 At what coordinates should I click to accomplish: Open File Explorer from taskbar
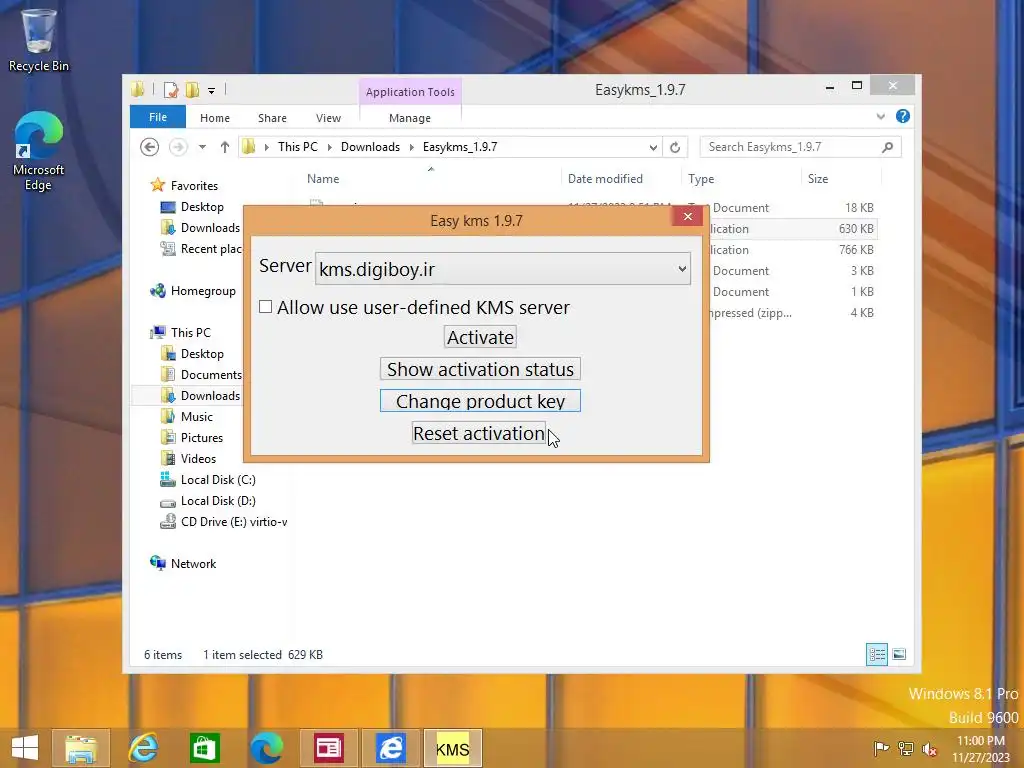[81, 748]
